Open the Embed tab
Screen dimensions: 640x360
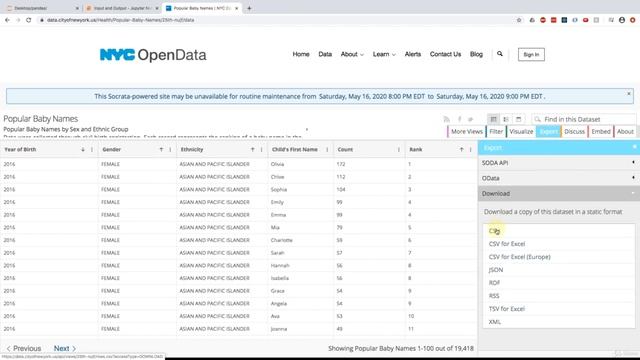[x=600, y=131]
